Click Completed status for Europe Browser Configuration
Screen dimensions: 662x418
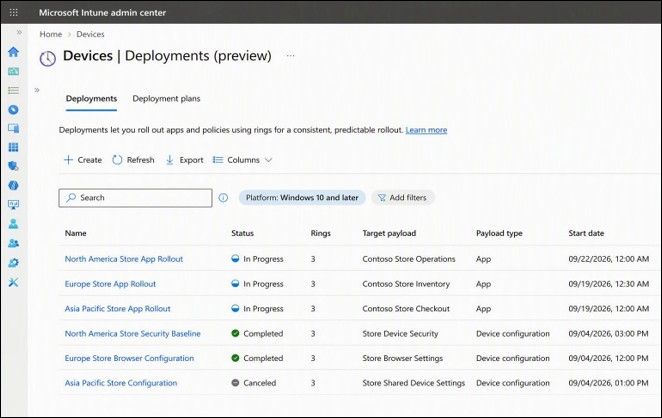(x=257, y=358)
